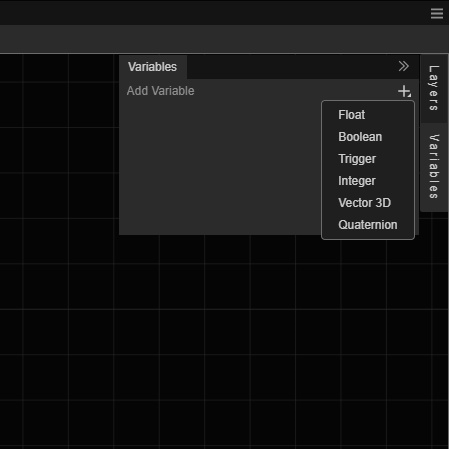
Task: Select Quaternion variable type
Action: (368, 225)
